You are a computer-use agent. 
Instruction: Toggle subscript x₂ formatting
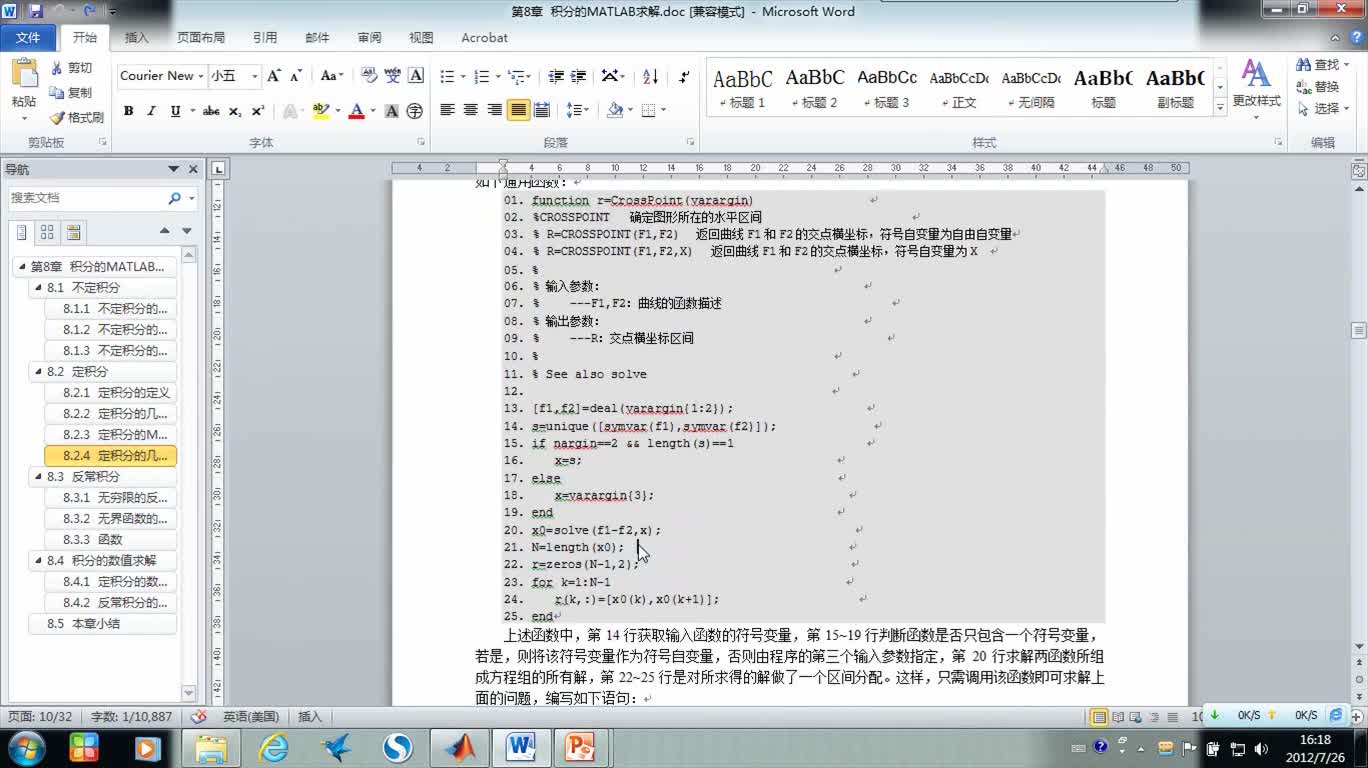click(235, 111)
